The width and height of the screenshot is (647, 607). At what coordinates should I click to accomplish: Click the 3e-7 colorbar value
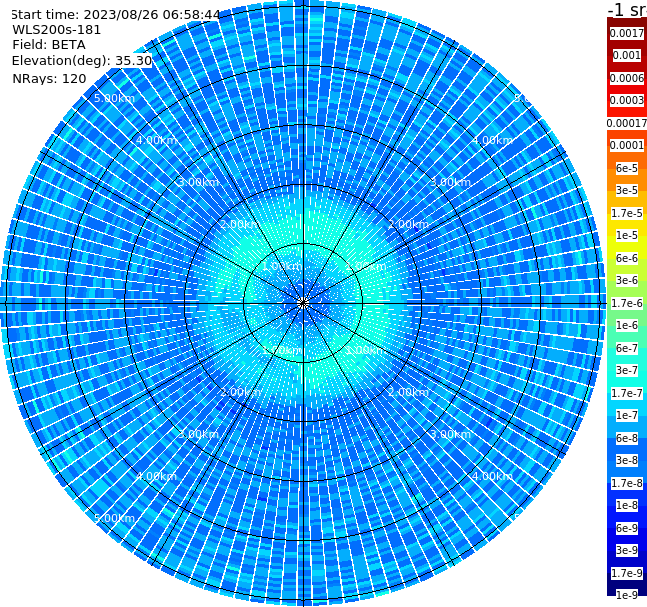tap(627, 370)
